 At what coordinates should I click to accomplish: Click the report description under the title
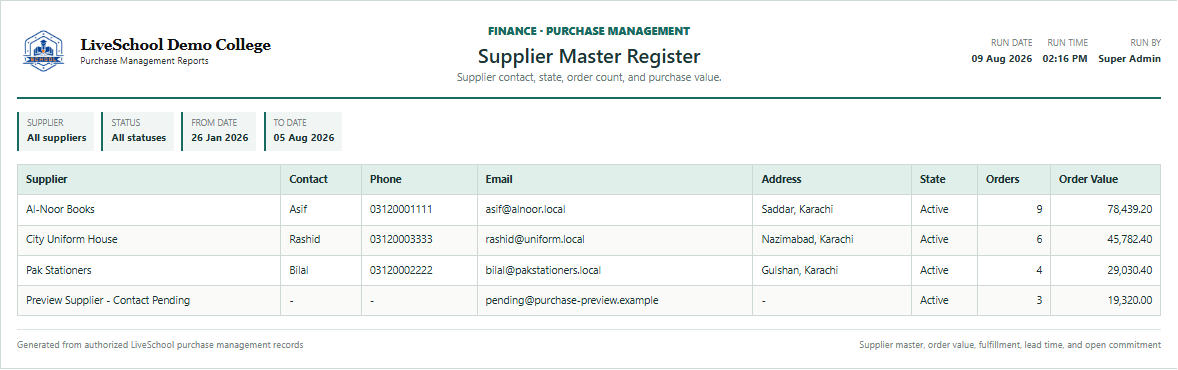(589, 77)
